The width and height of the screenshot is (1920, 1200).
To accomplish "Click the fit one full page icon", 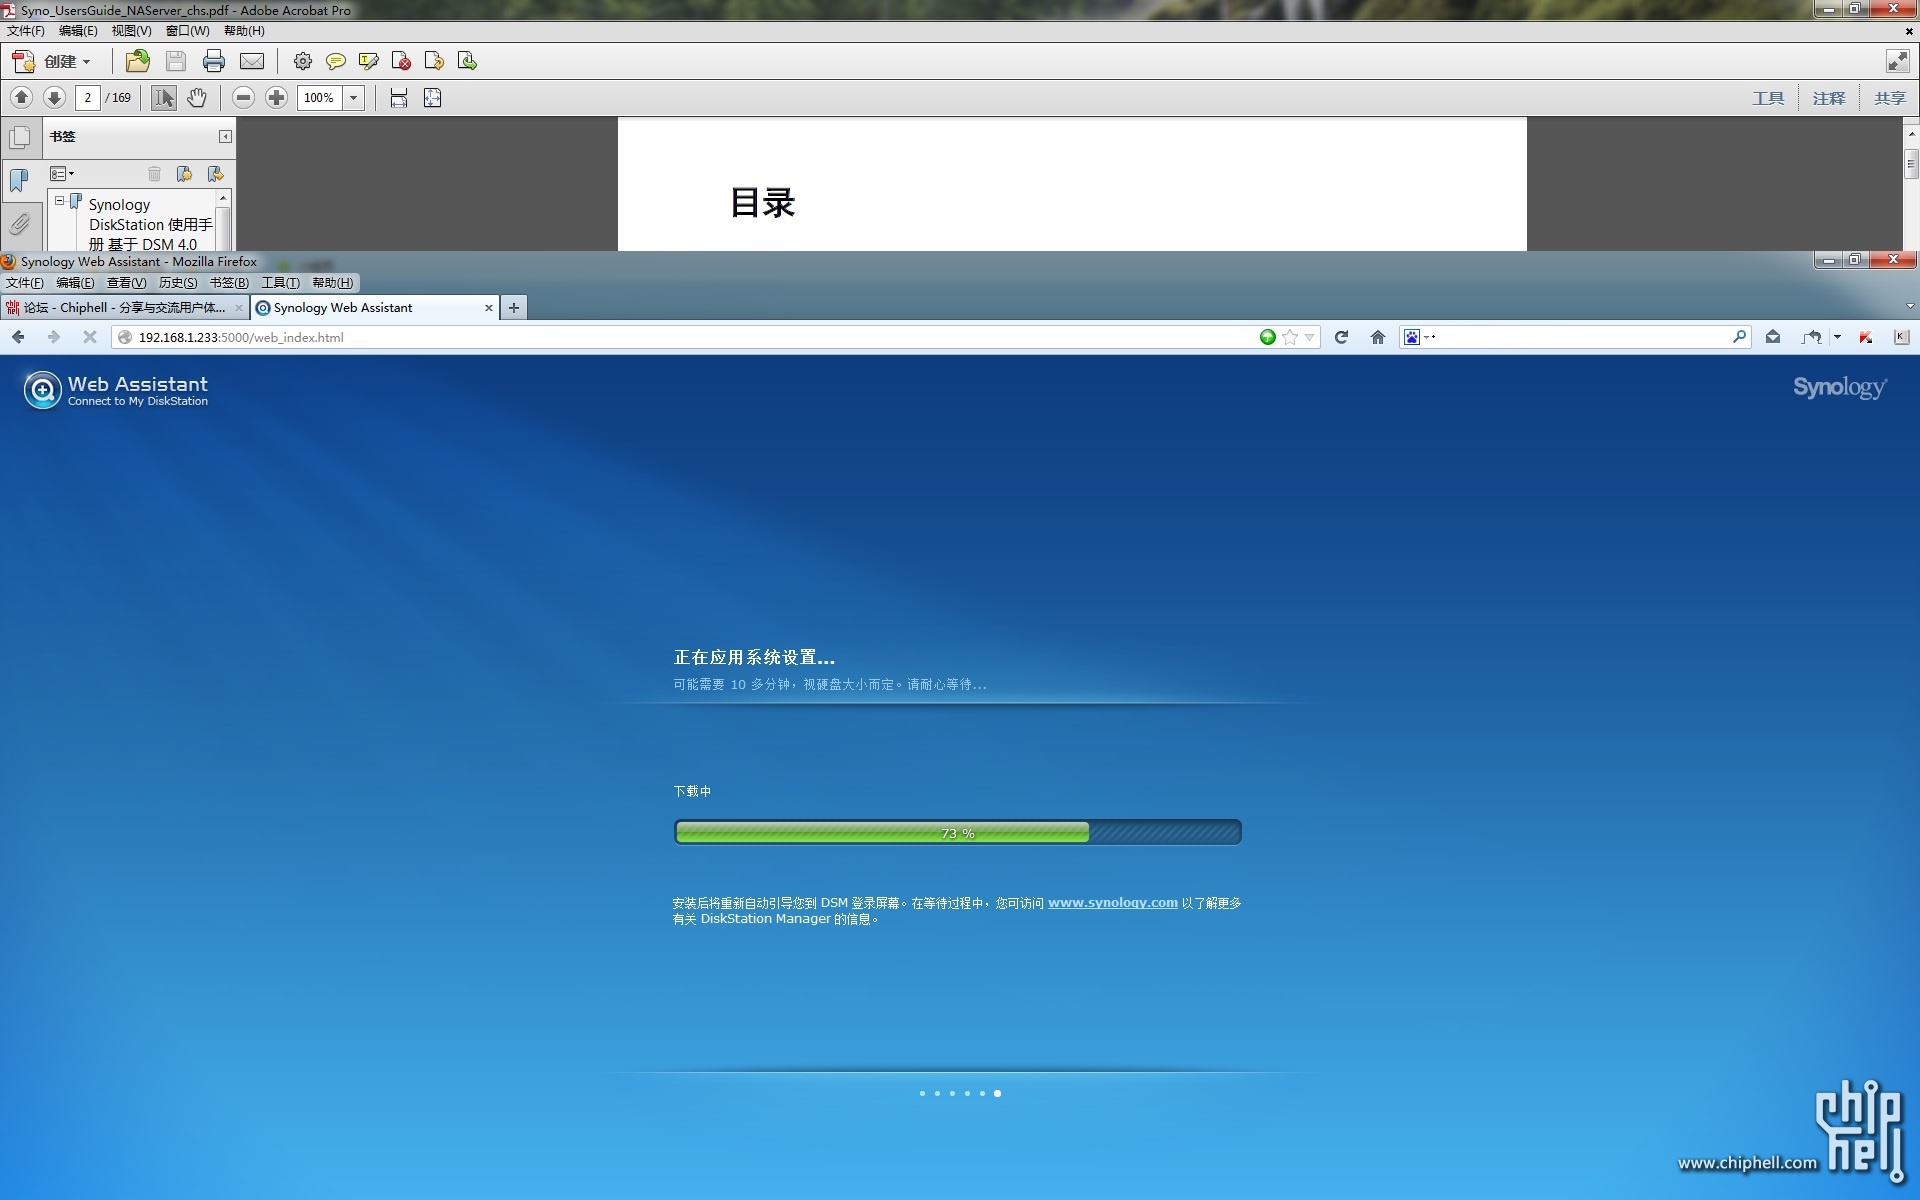I will tap(433, 98).
